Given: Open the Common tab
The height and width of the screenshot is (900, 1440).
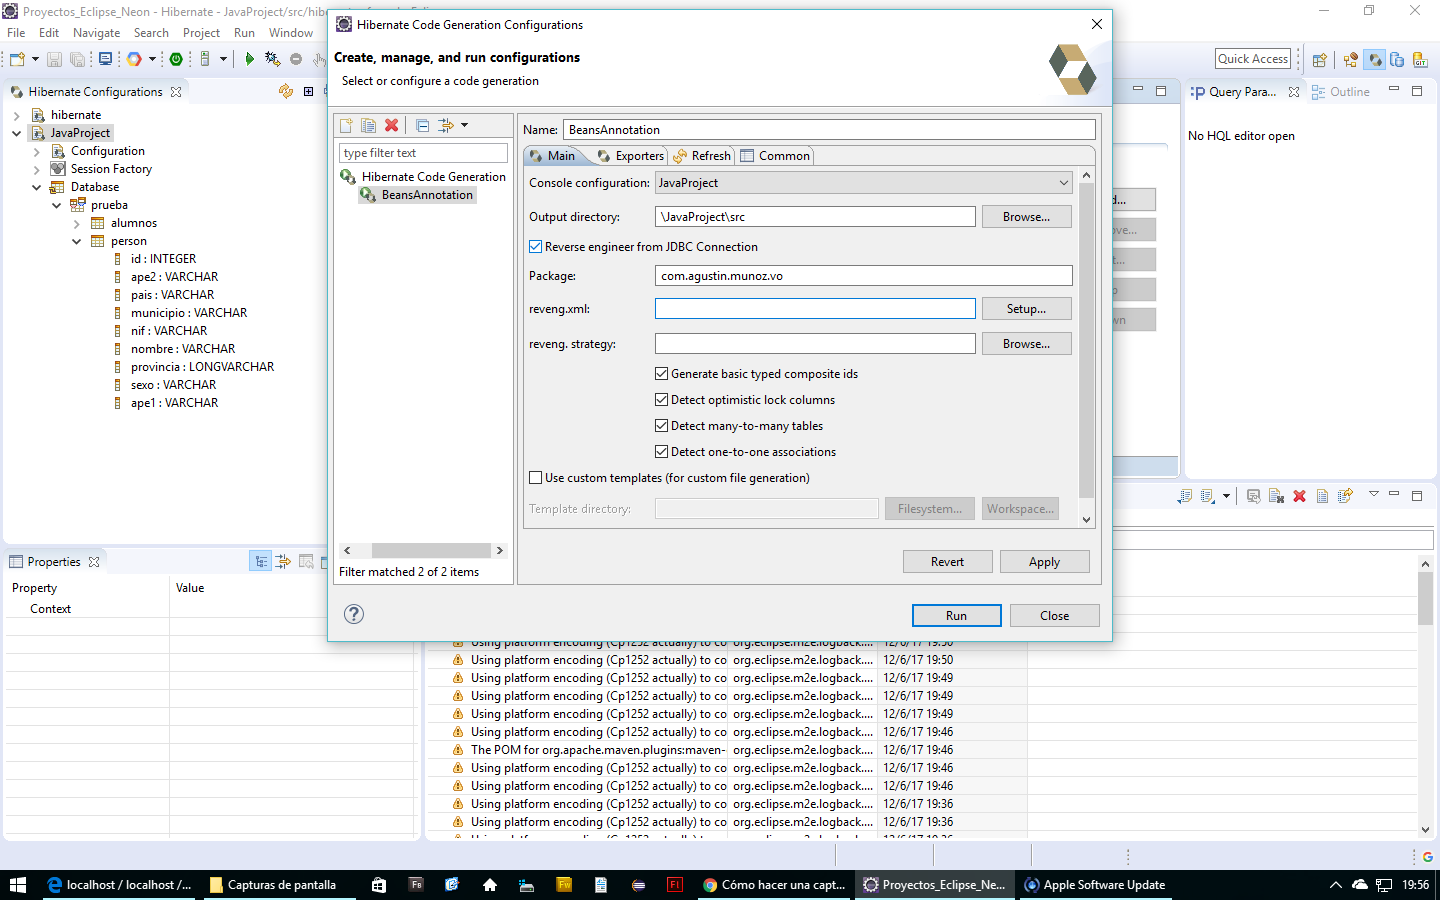Looking at the screenshot, I should click(775, 156).
